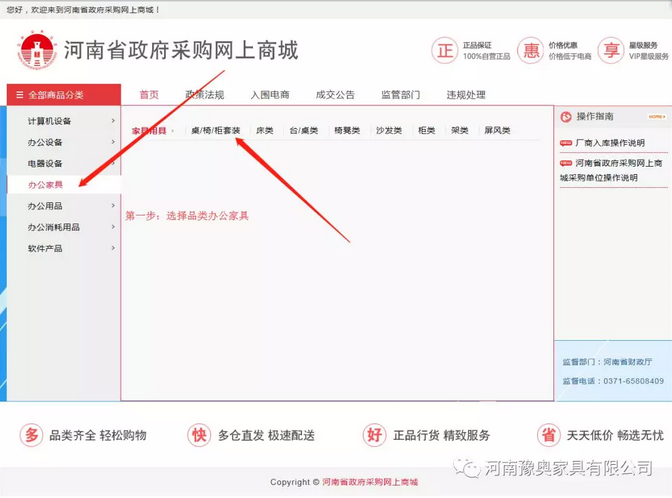Select 软件产品 in the sidebar

(45, 249)
